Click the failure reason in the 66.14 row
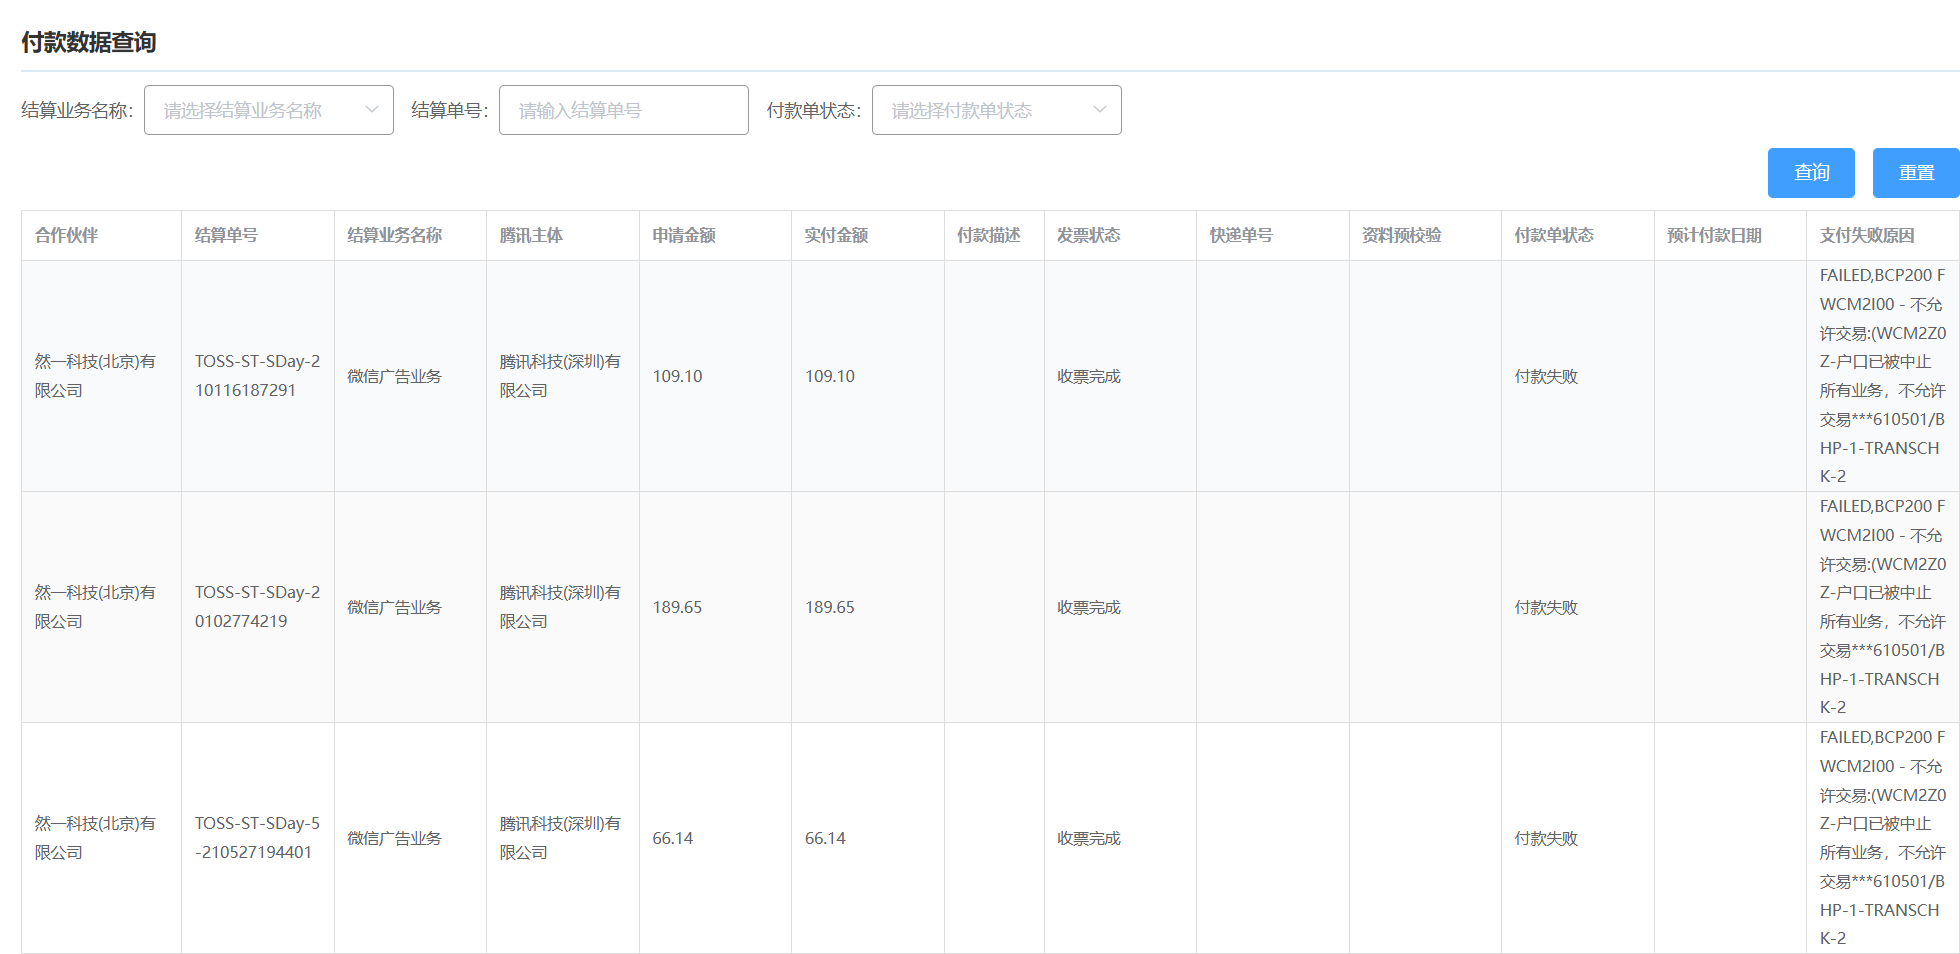The image size is (1960, 954). click(1883, 838)
